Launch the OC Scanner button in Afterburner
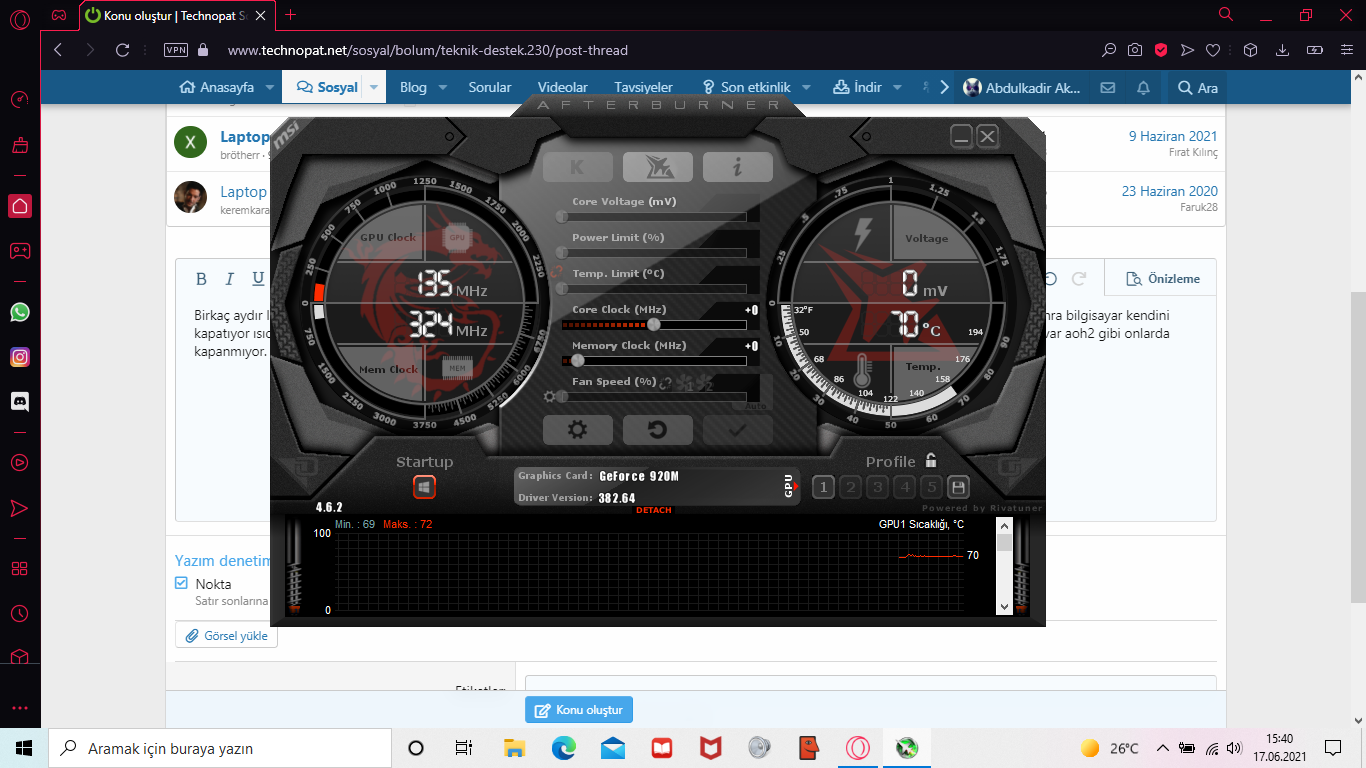This screenshot has width=1366, height=768. (x=657, y=167)
